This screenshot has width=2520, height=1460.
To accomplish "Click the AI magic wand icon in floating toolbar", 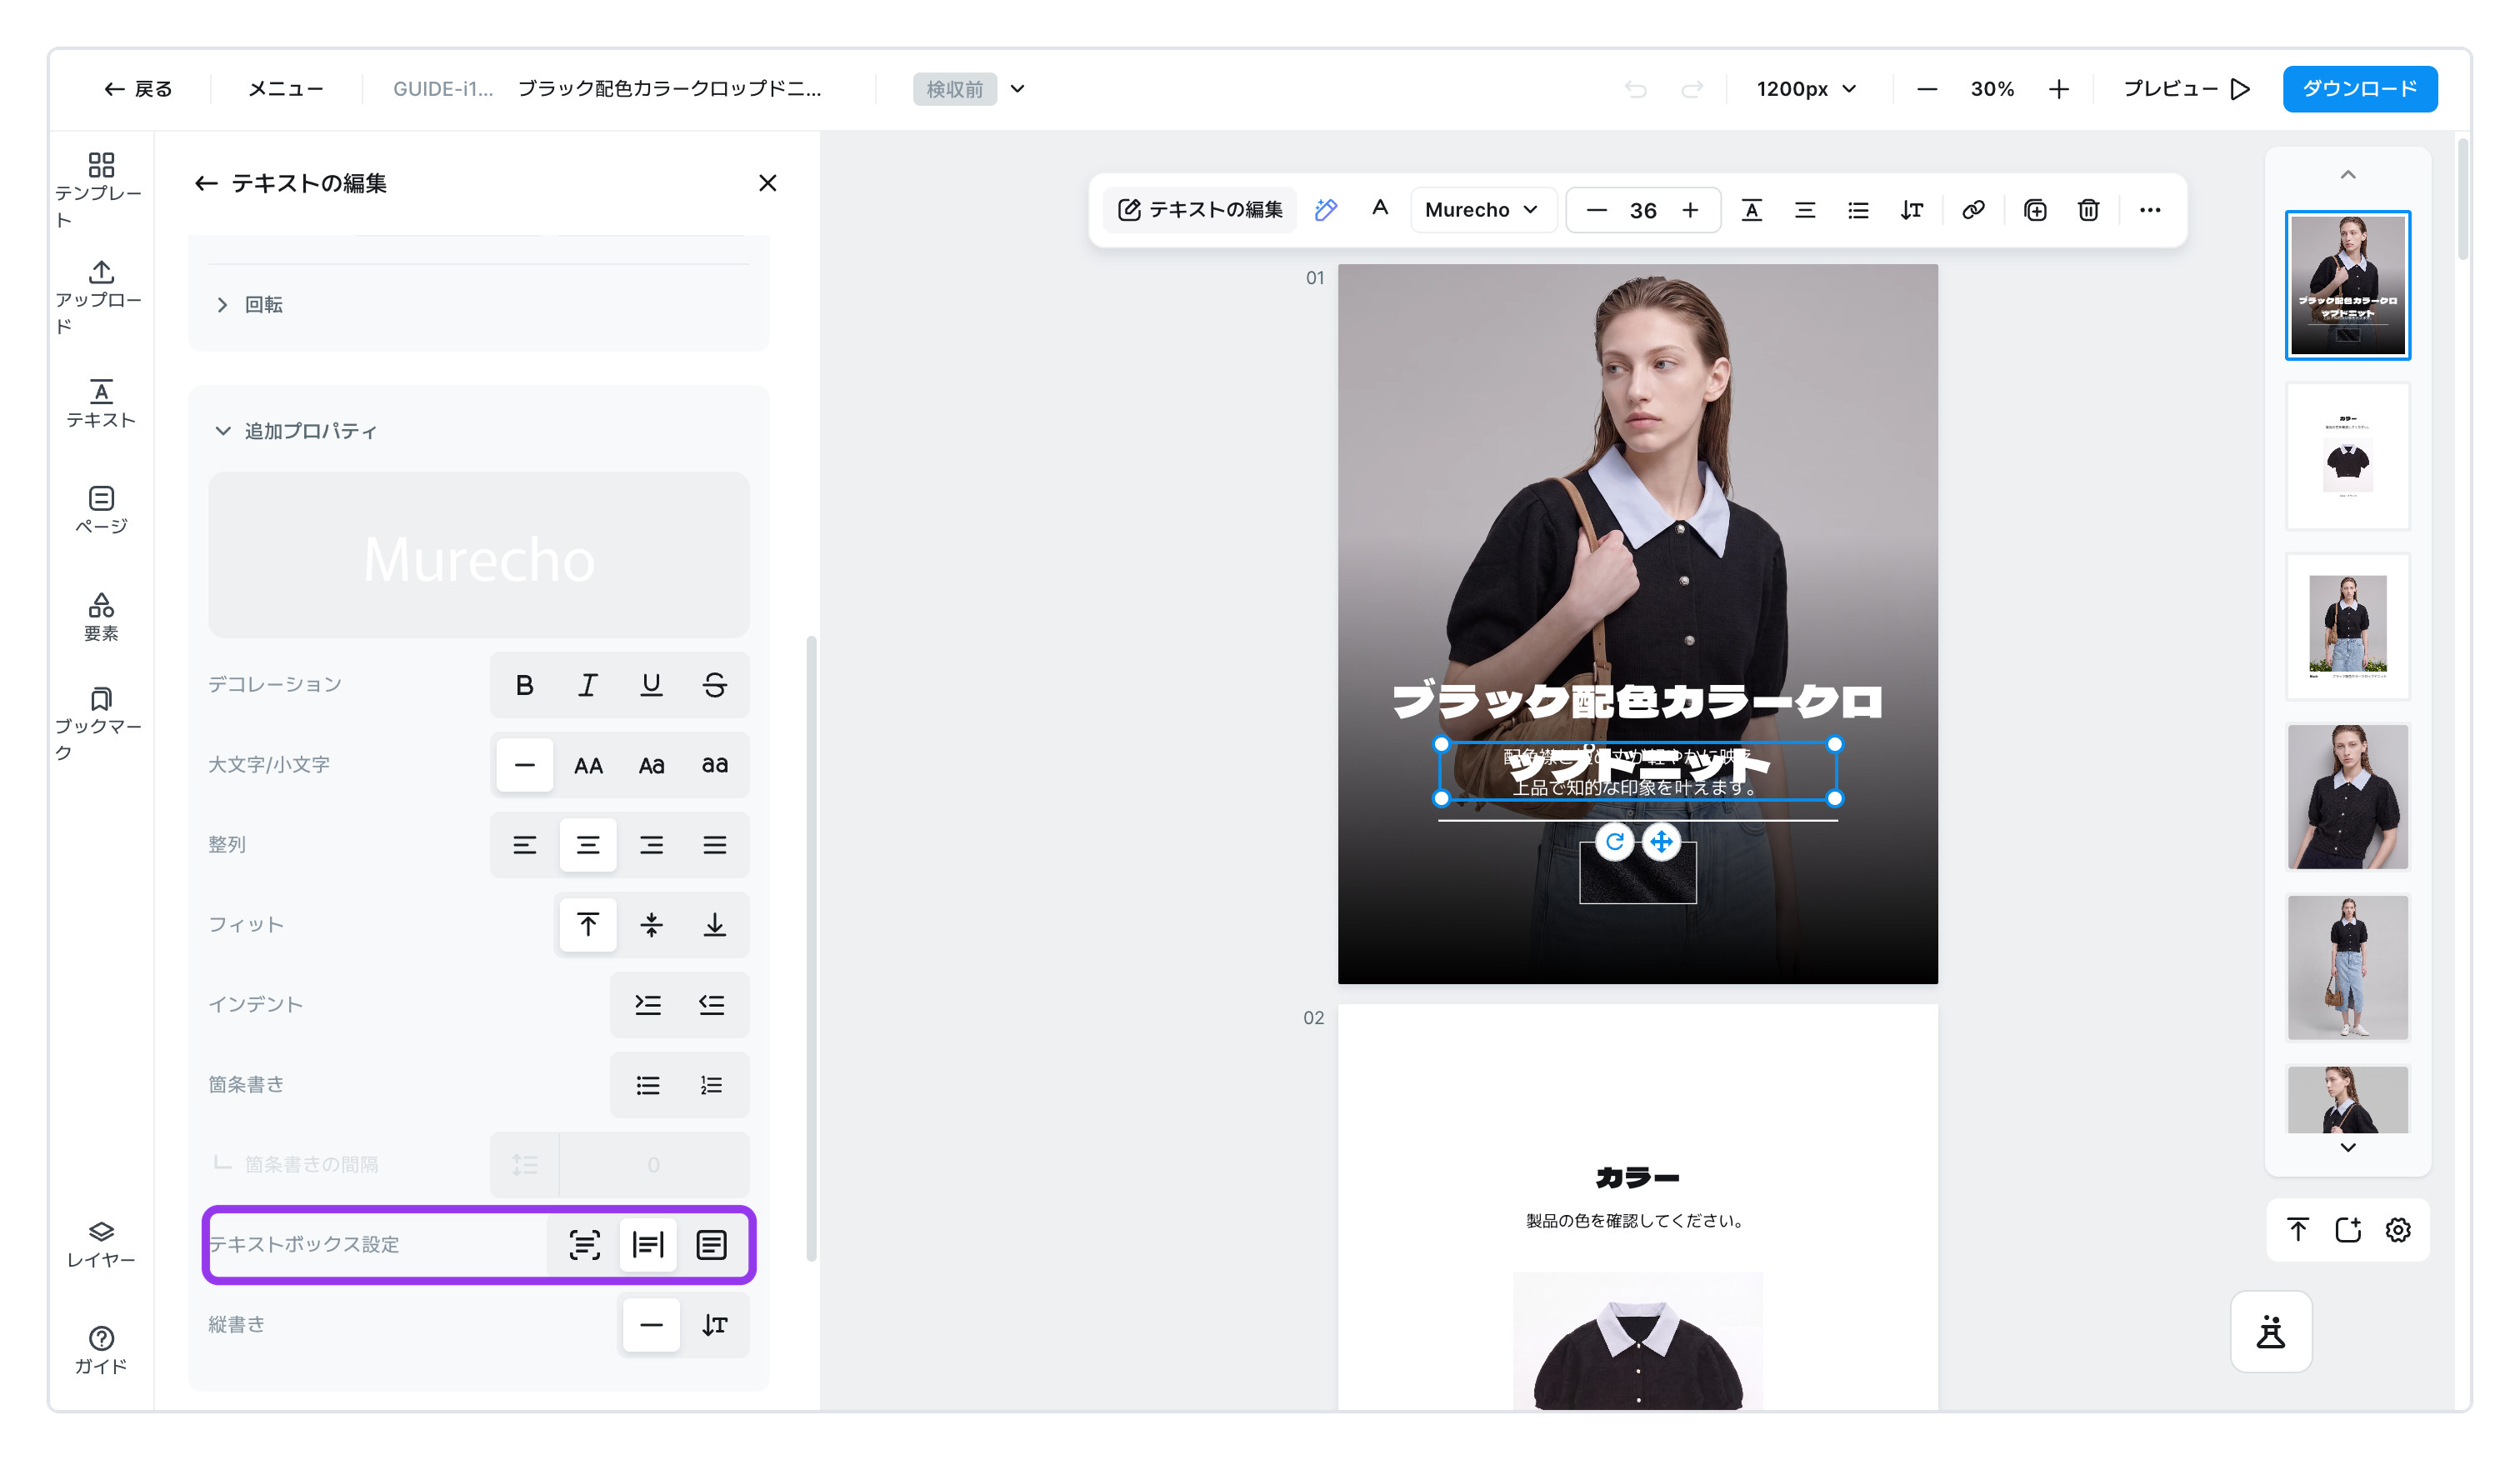I will 1326,210.
